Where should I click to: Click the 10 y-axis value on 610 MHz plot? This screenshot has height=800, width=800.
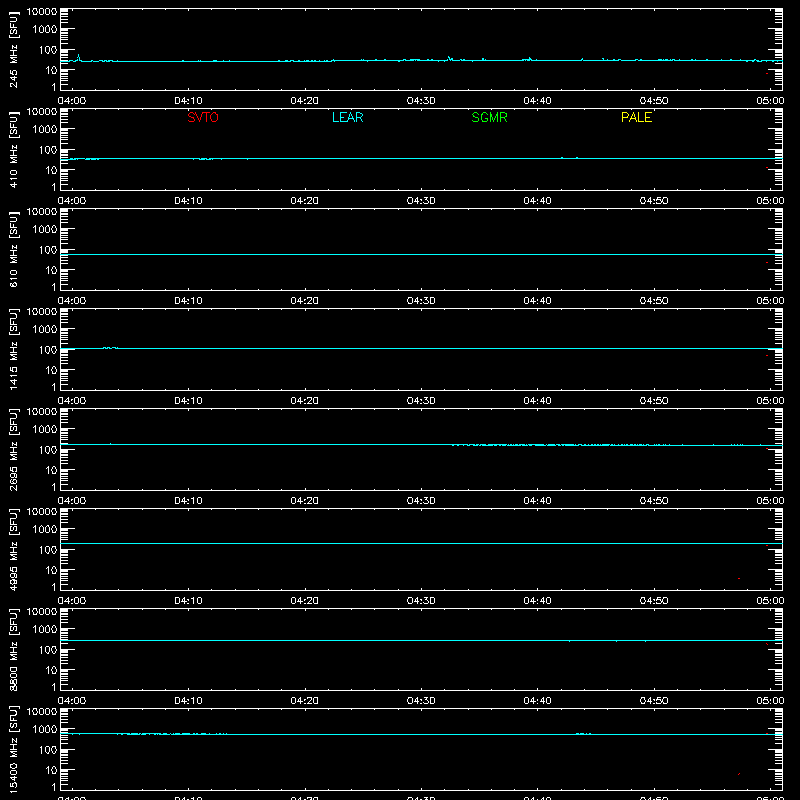[51, 270]
